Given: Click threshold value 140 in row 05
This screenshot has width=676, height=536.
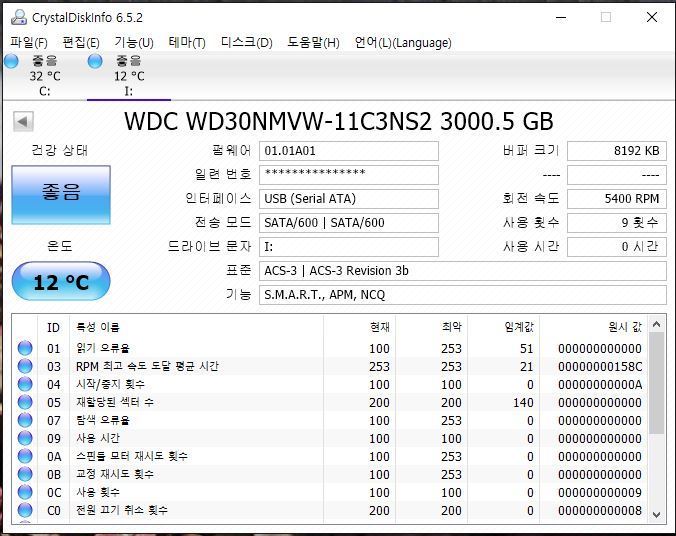Looking at the screenshot, I should click(523, 403).
